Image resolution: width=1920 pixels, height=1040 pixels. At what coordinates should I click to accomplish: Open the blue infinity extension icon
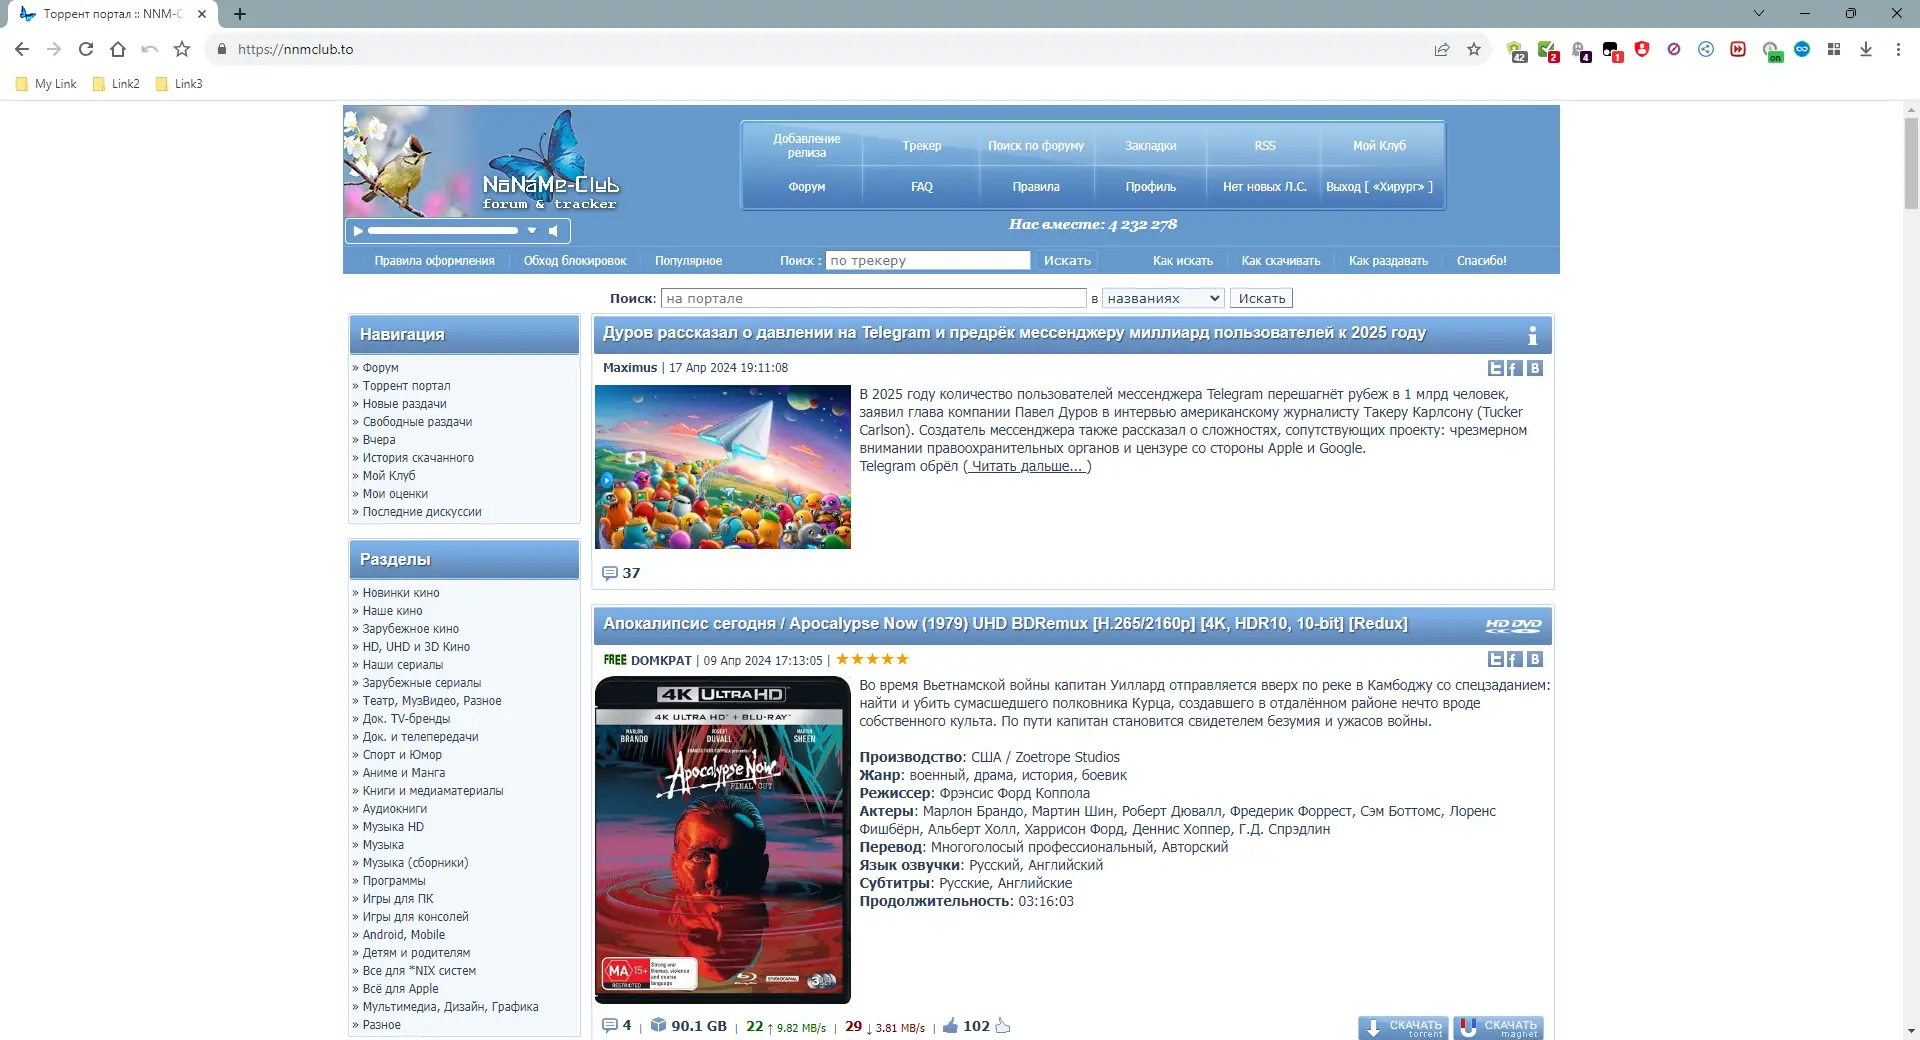(1802, 49)
